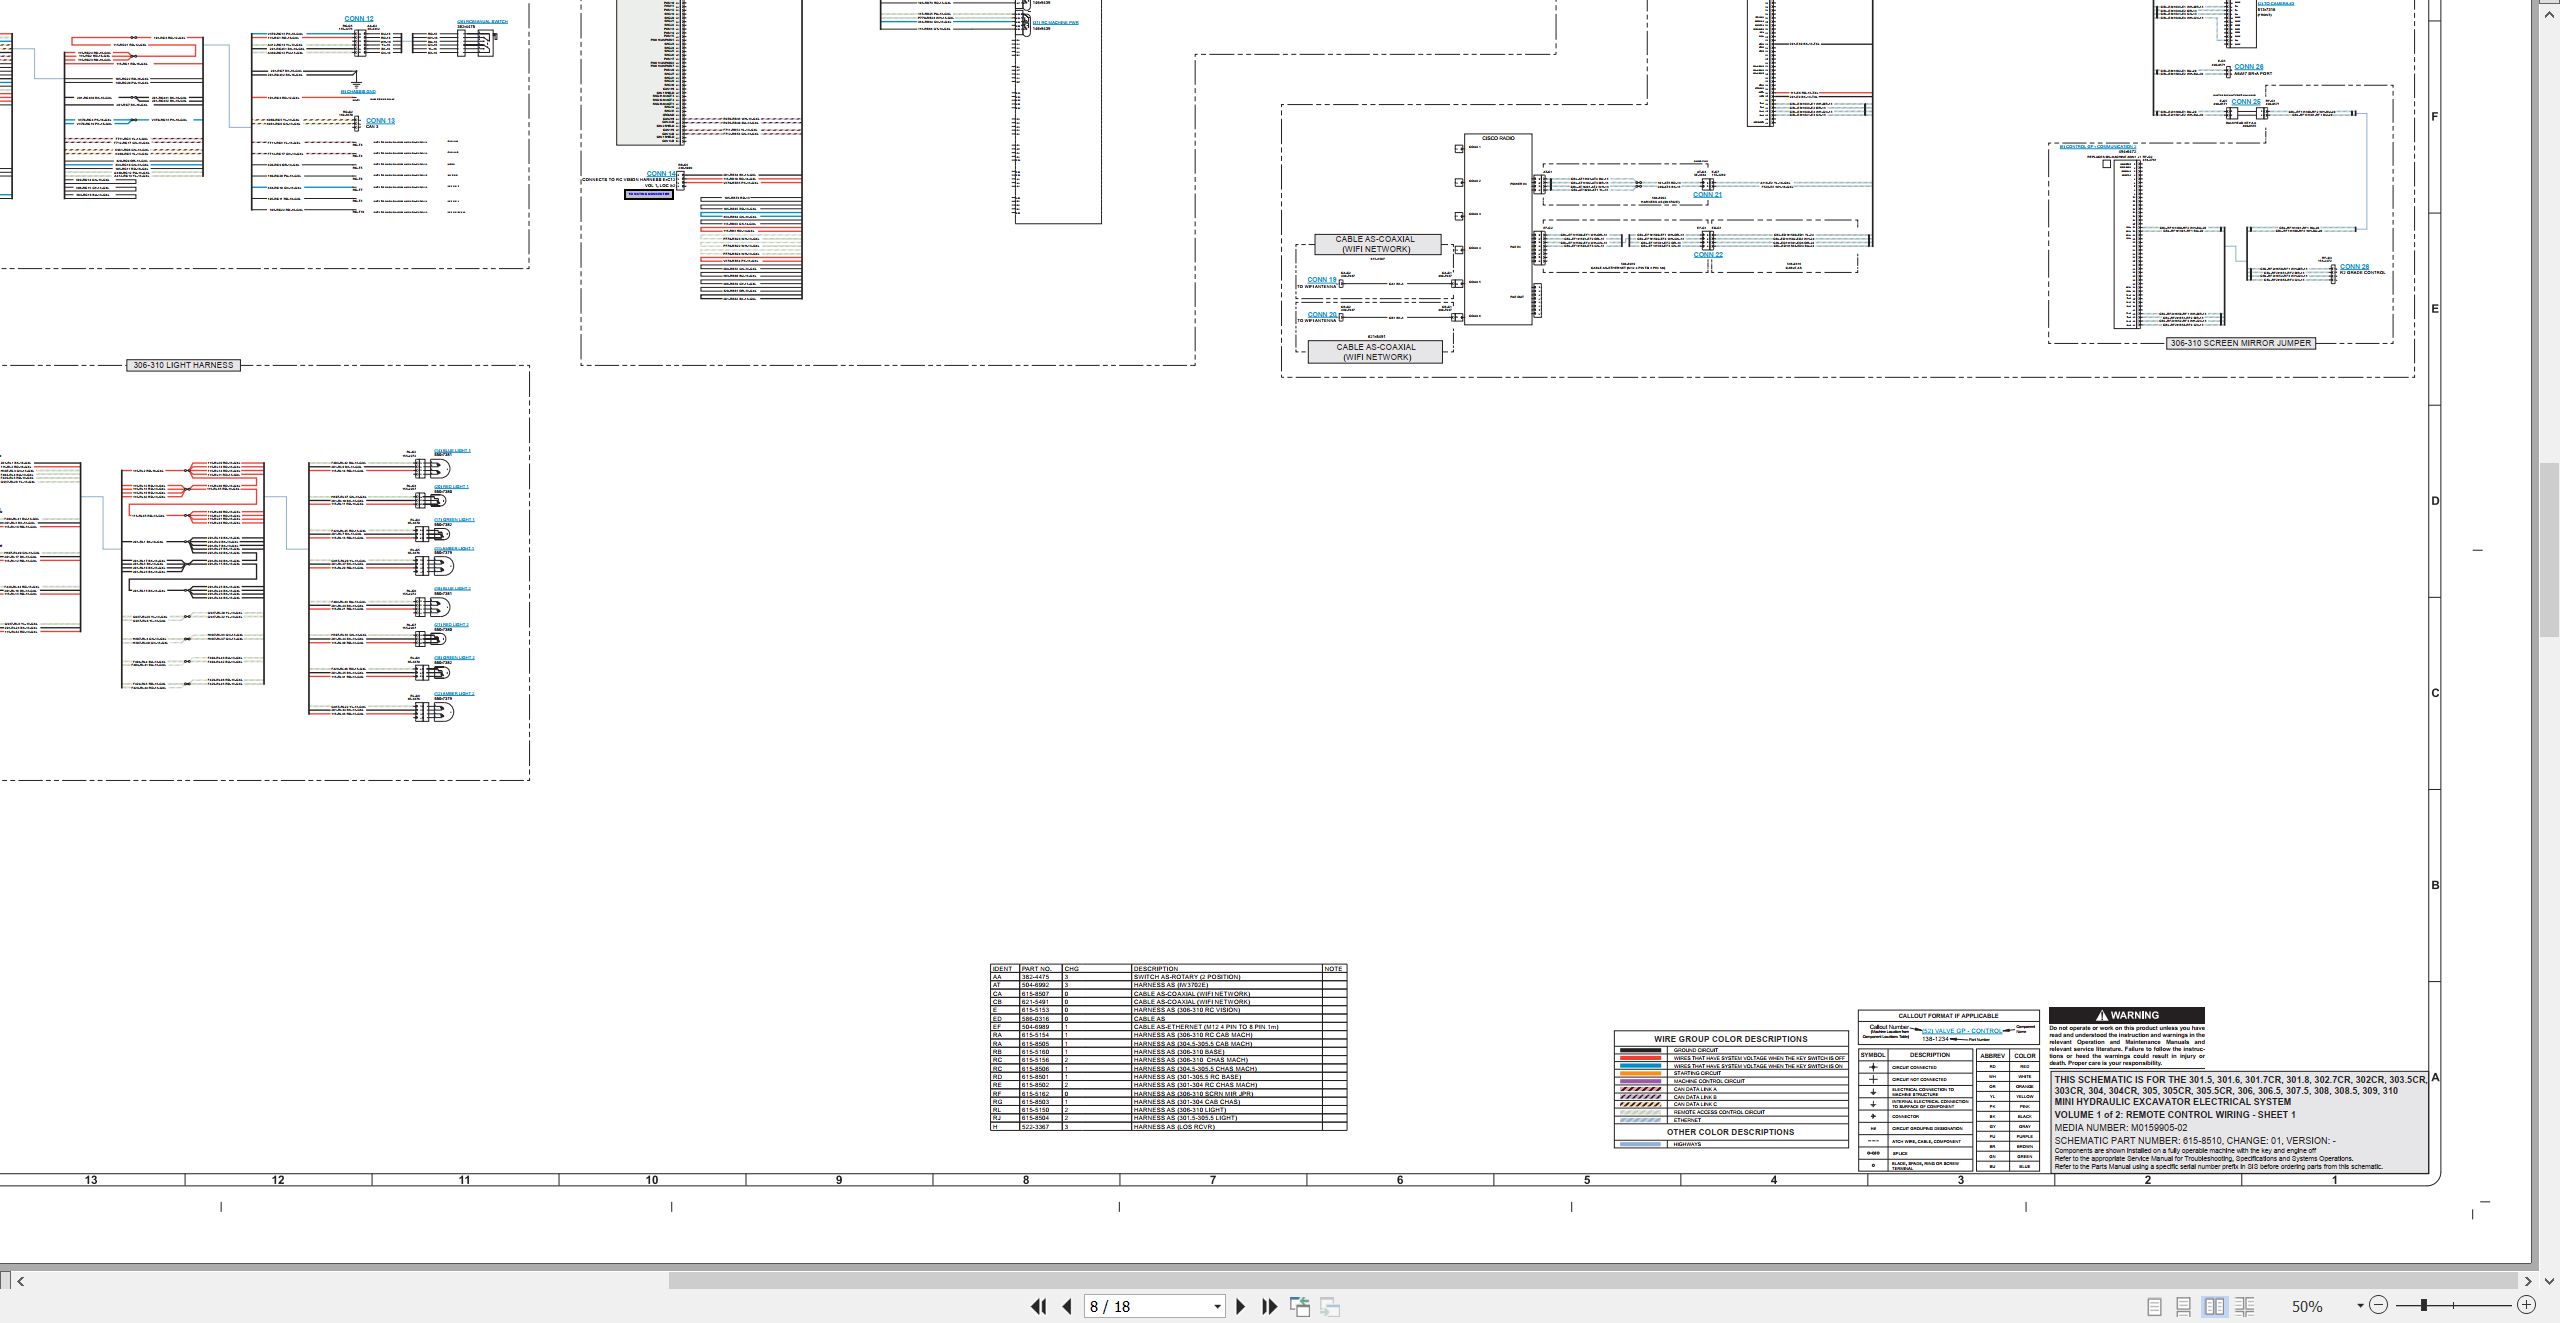Click the starting circuit orange swatch

(1640, 1073)
